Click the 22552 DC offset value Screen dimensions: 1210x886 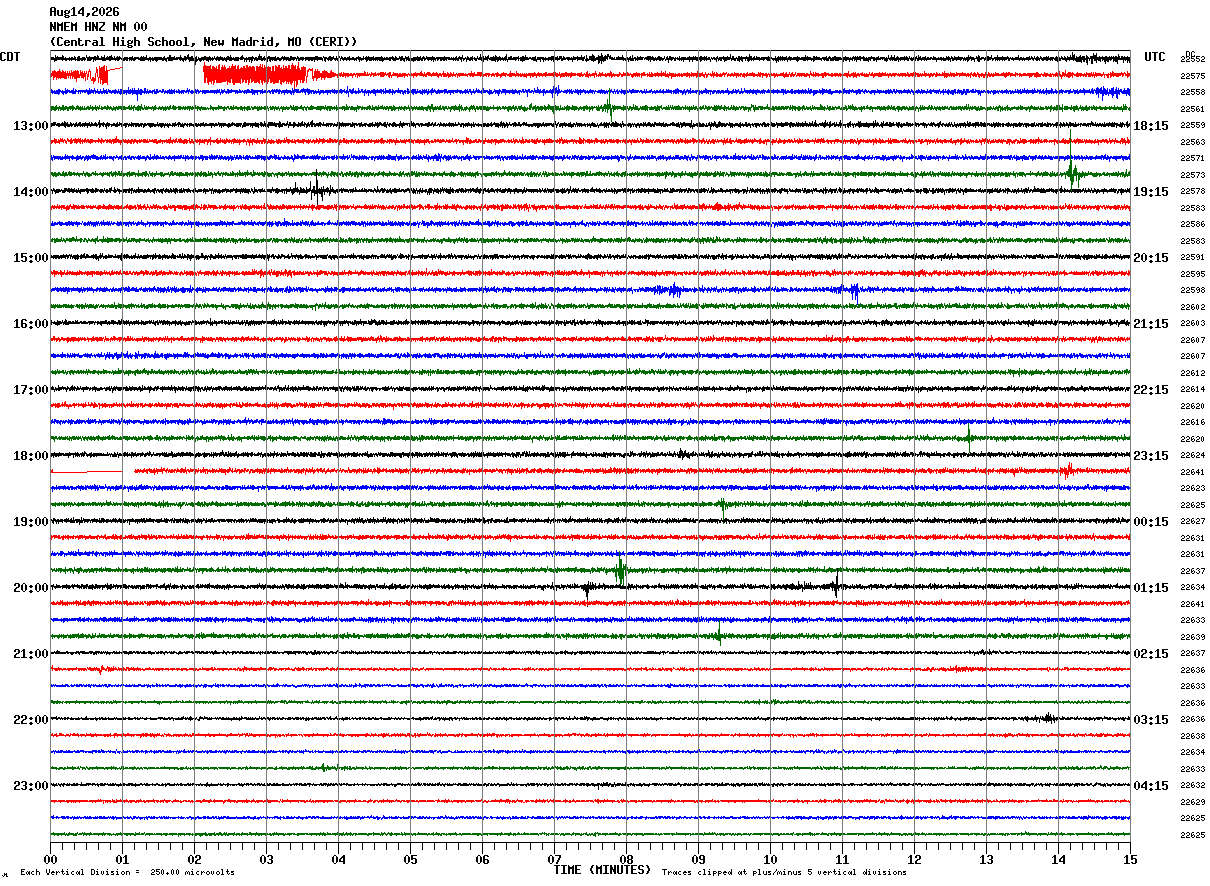point(1193,60)
